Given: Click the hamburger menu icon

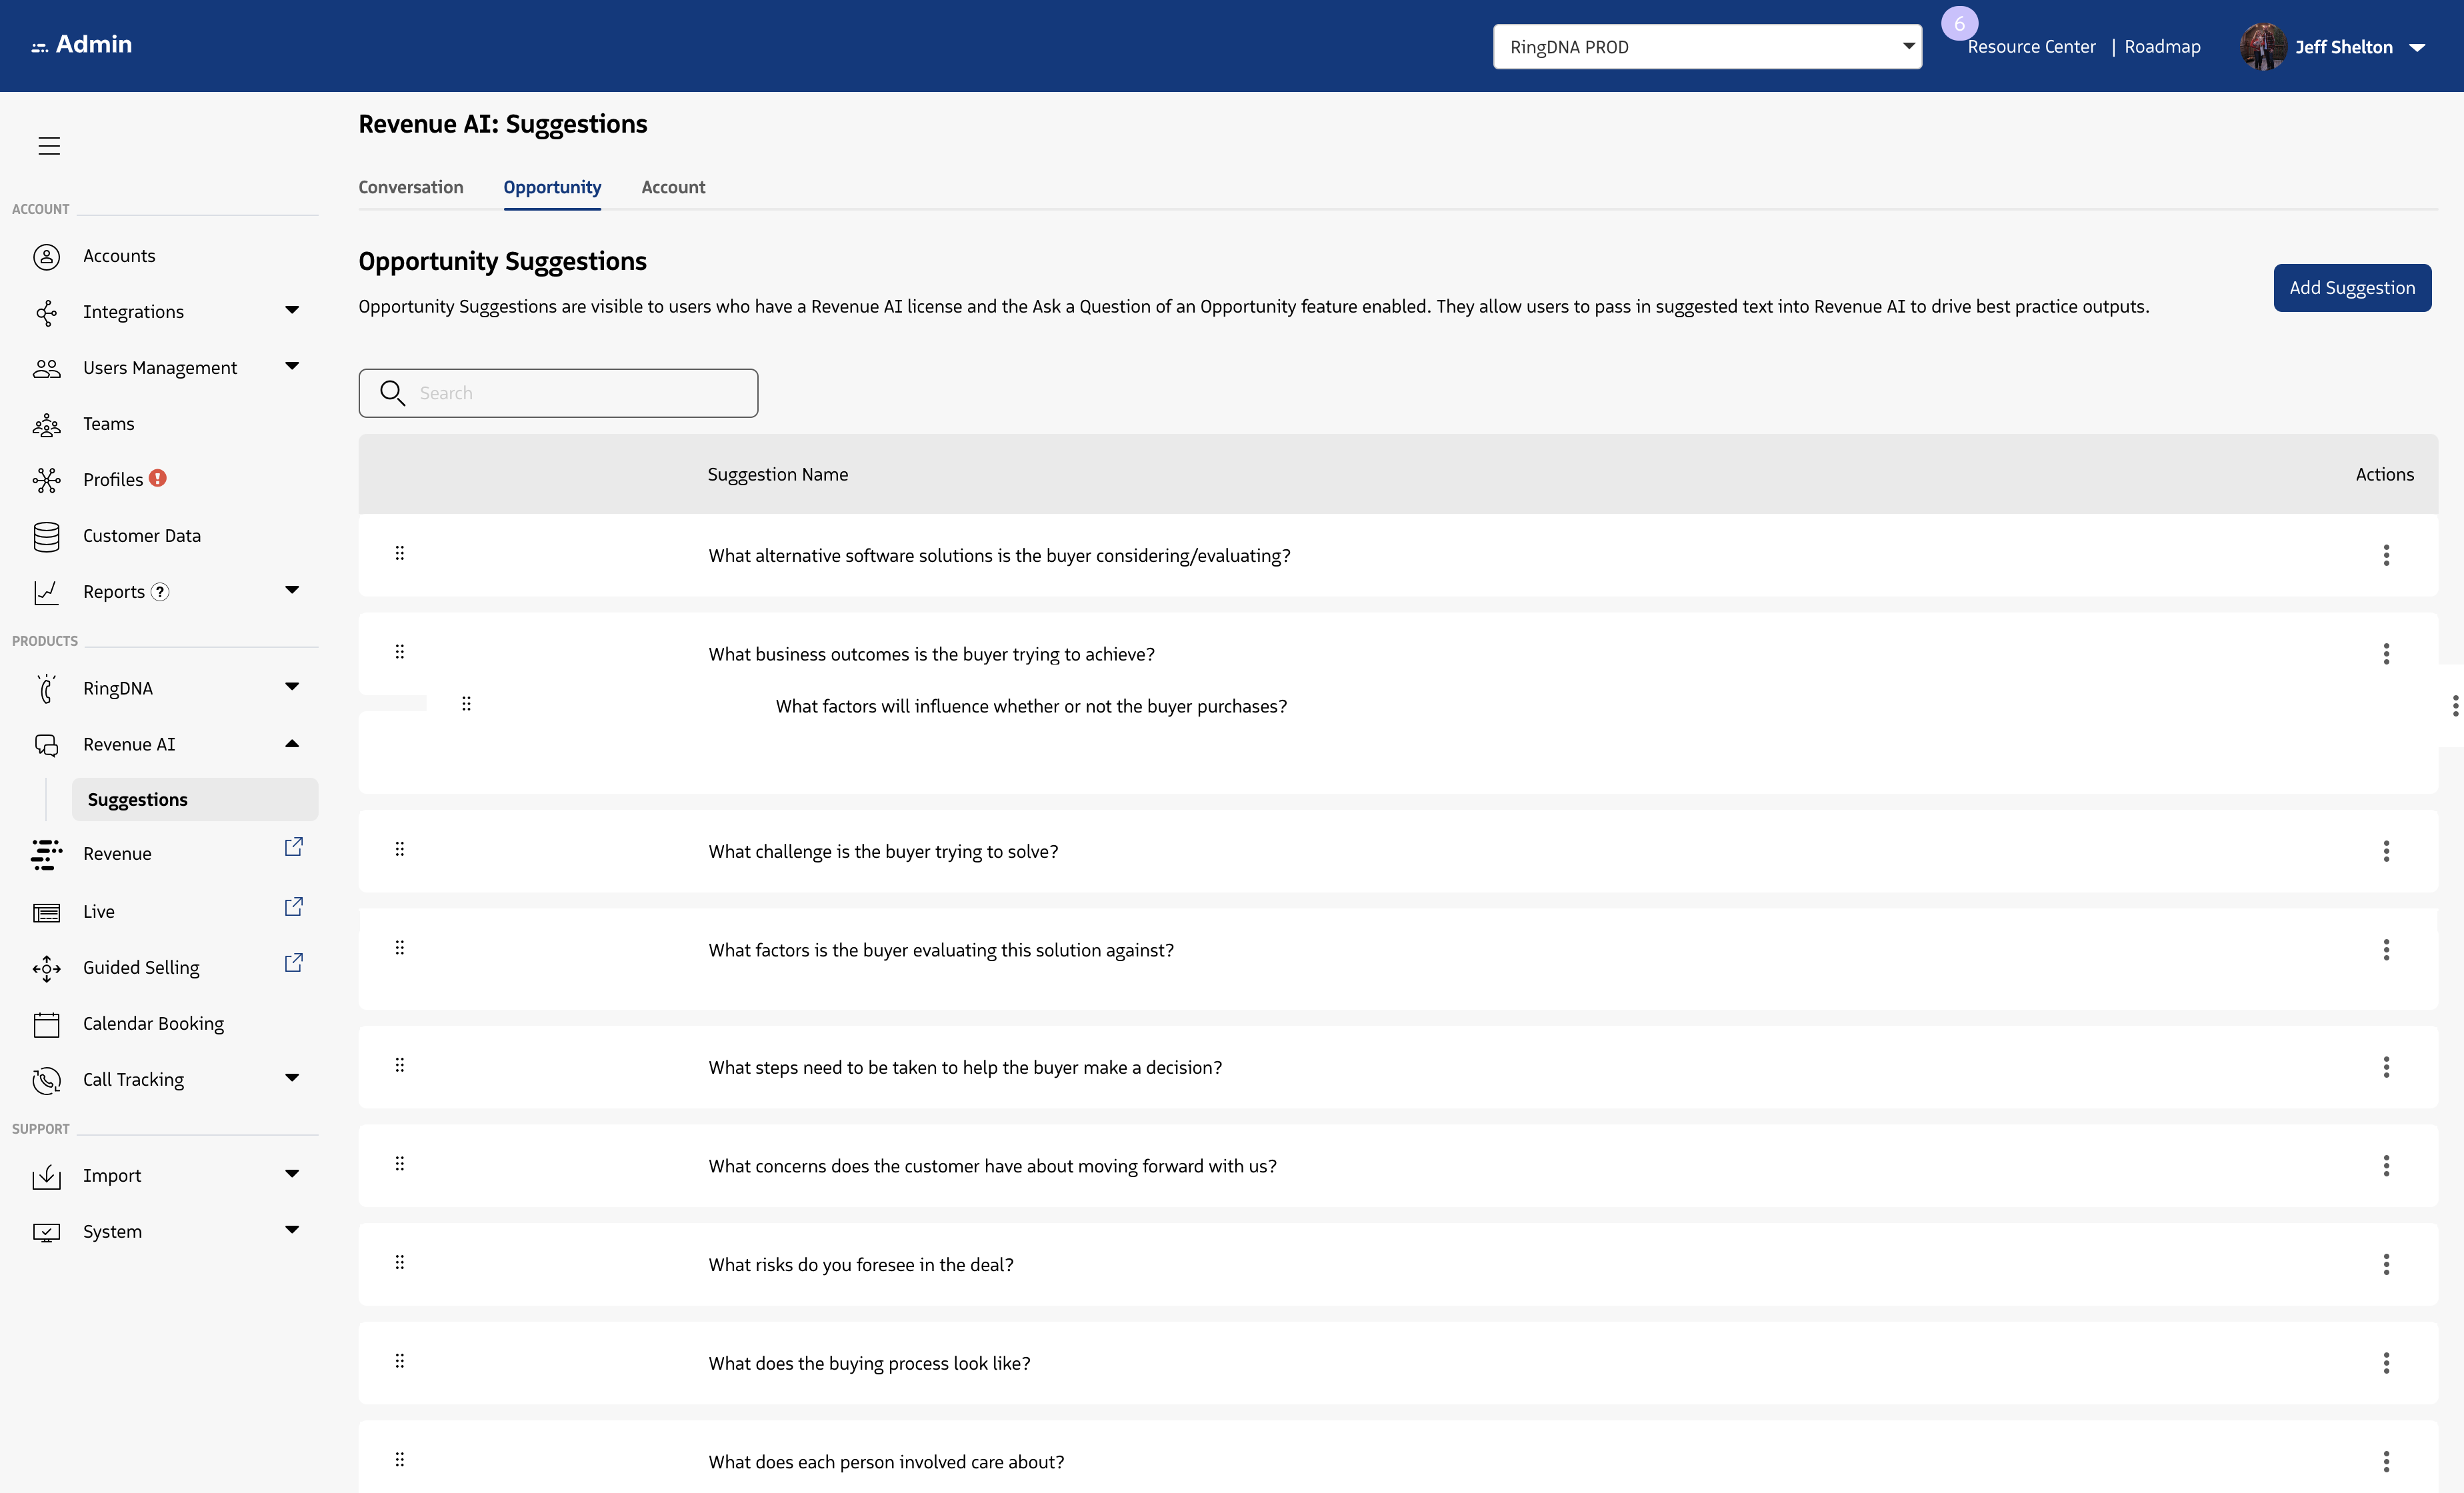Looking at the screenshot, I should 49,146.
